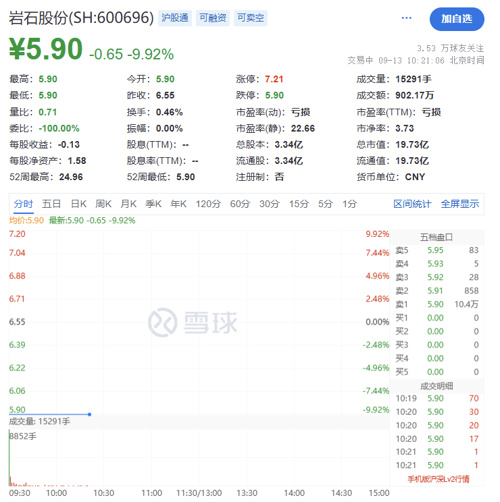Click the 卖3 order row at 5.92

point(437,277)
